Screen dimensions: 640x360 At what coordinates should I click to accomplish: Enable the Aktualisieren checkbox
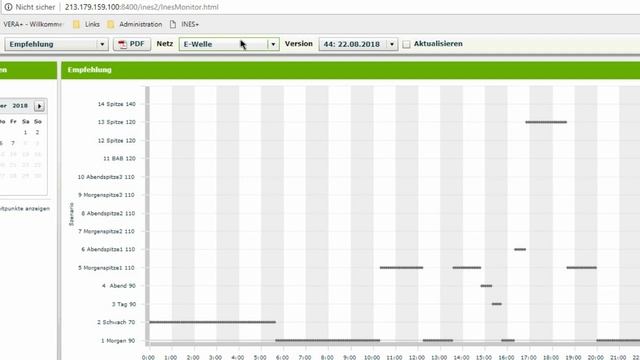coord(406,44)
